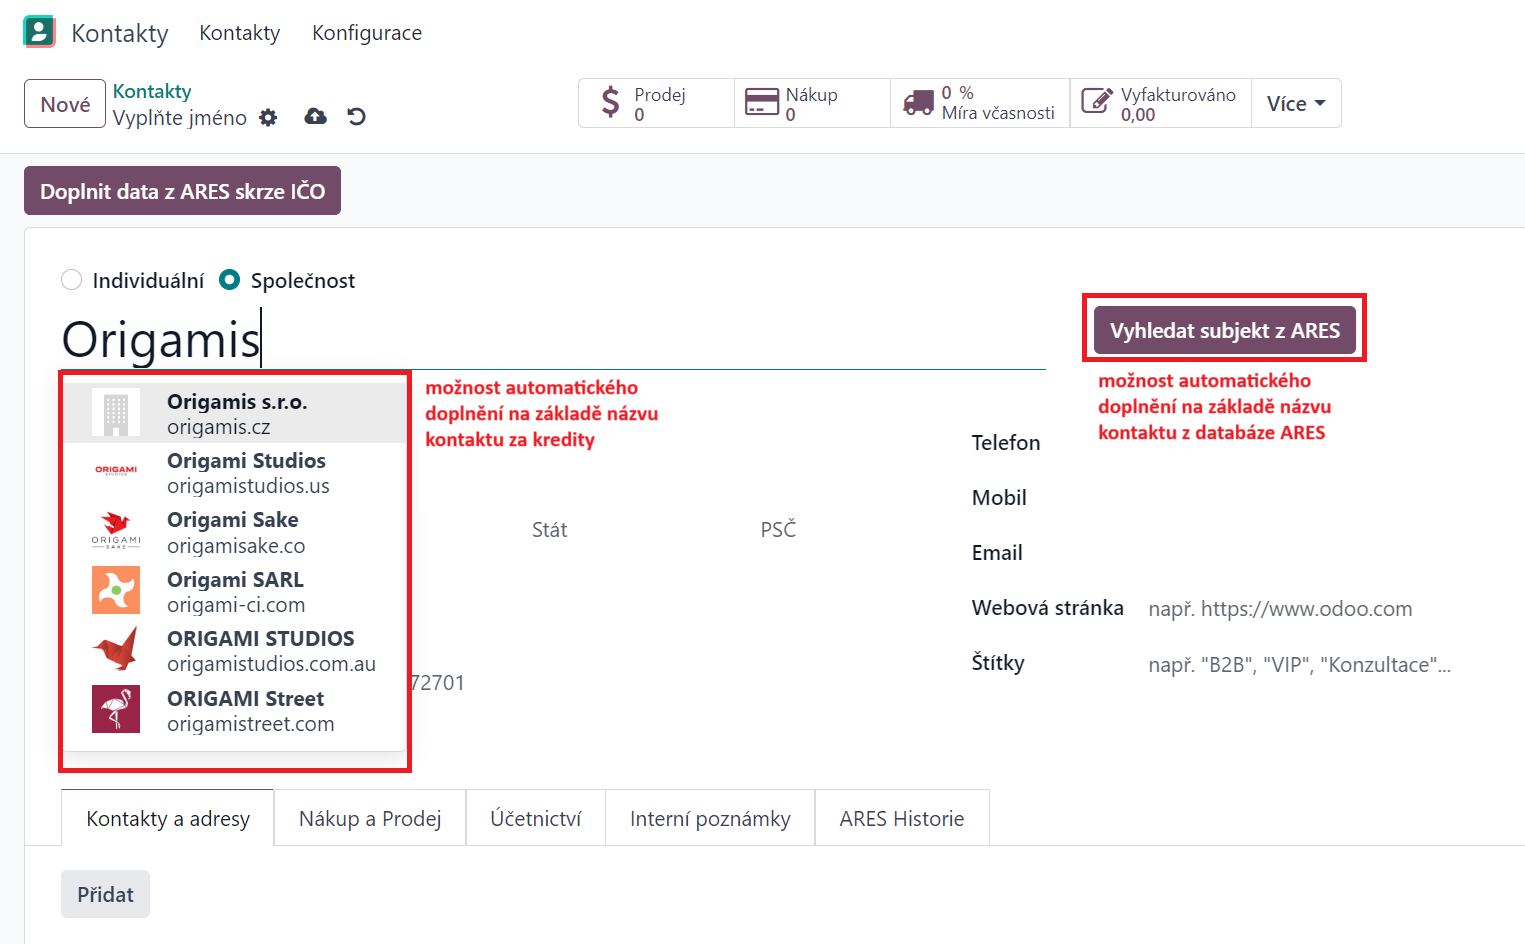1525x944 pixels.
Task: Click the Přidat button
Action: (x=105, y=894)
